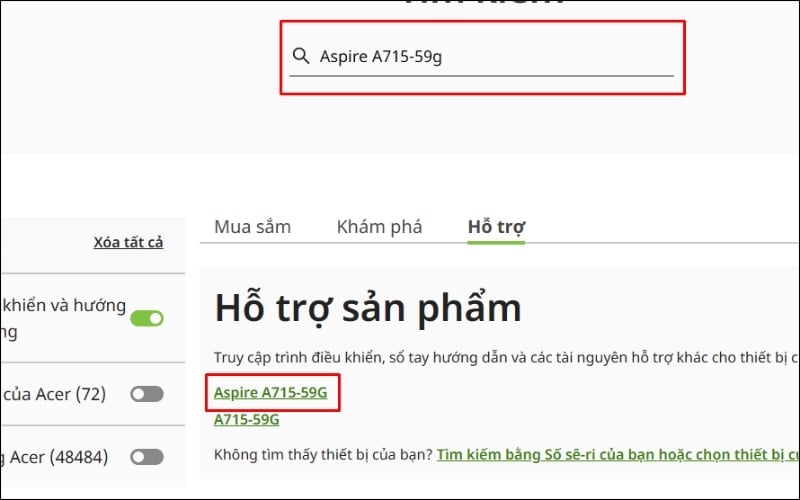Screen dimensions: 800x500
Task: Click the 'Truy cập trình điều khiển' description text
Action: (506, 357)
